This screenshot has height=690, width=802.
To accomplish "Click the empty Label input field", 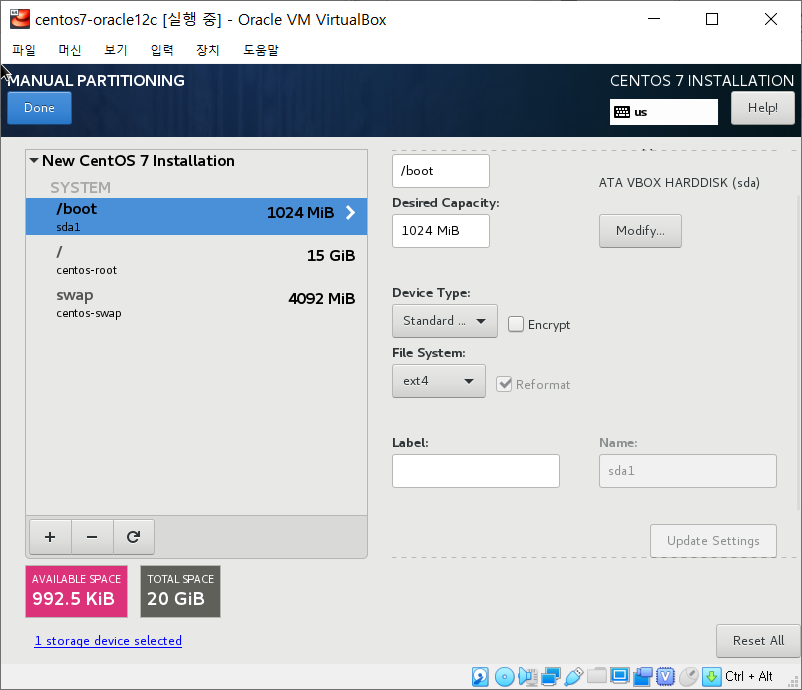I will [476, 471].
